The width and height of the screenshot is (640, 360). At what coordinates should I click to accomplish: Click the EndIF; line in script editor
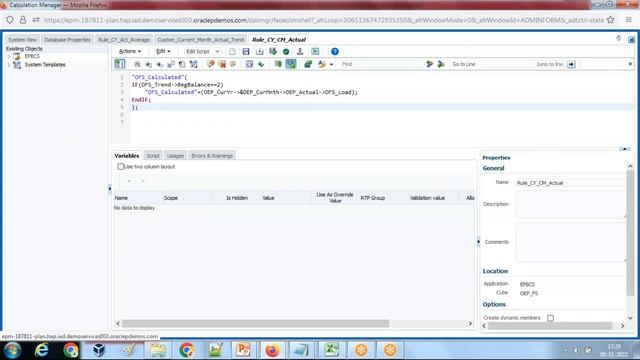click(x=141, y=100)
